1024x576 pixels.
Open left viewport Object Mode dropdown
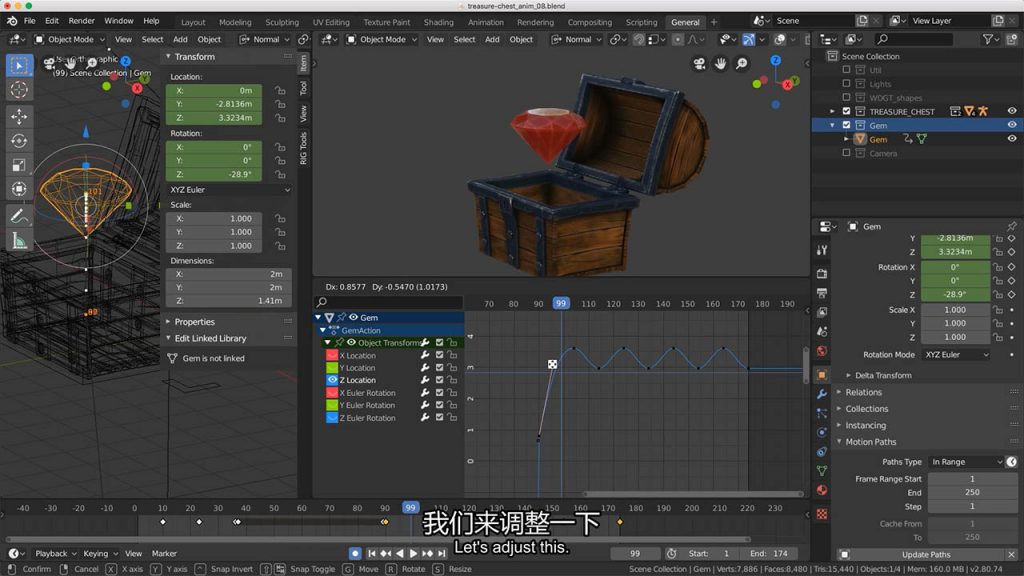tap(69, 39)
